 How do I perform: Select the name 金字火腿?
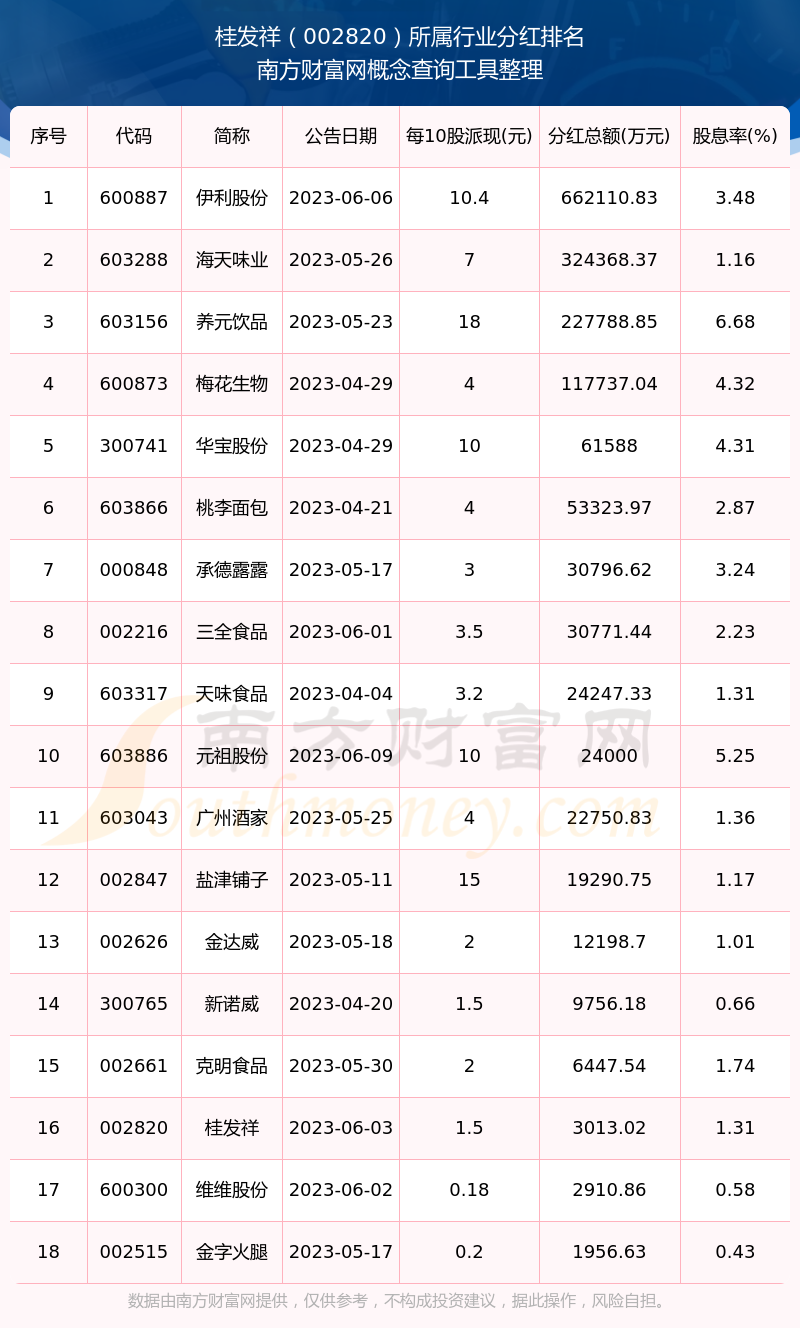tap(232, 1252)
